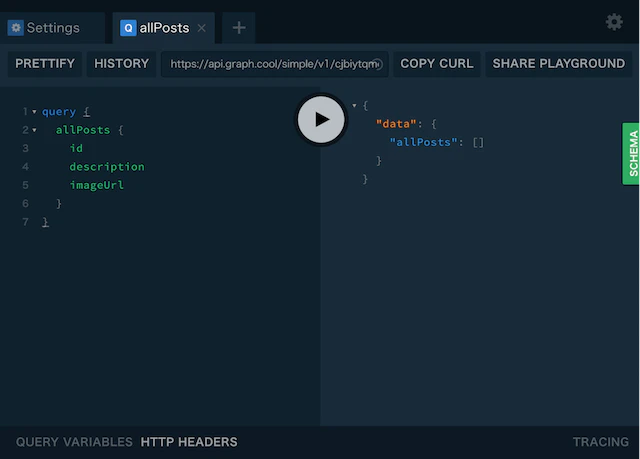Add a new tab with plus button

click(x=239, y=28)
